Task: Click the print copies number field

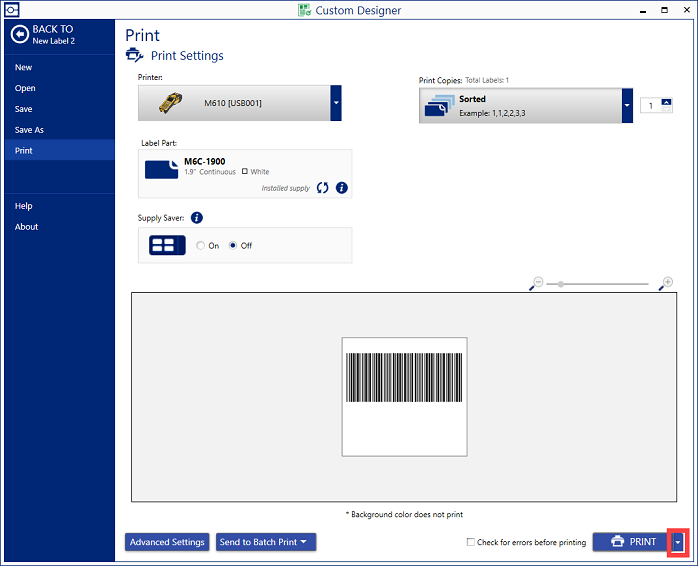Action: tap(651, 106)
